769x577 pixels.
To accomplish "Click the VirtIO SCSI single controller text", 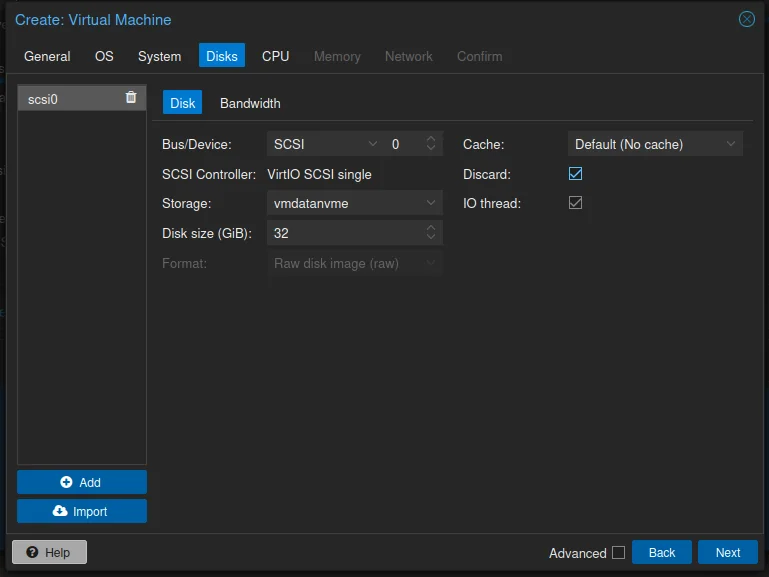I will point(319,175).
